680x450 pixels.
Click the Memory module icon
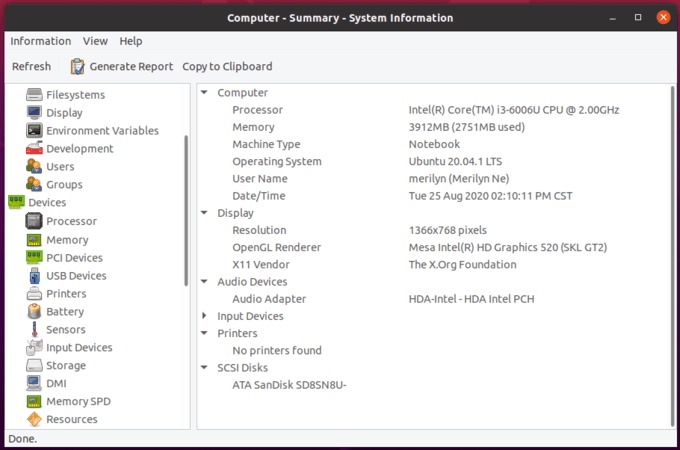click(x=34, y=240)
